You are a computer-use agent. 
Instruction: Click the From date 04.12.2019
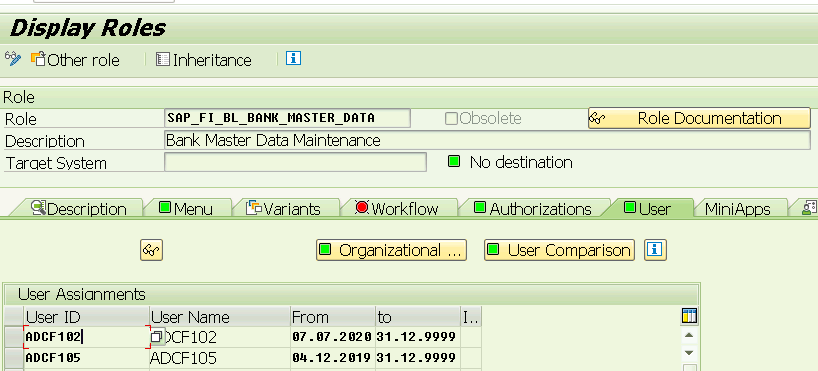(x=333, y=358)
